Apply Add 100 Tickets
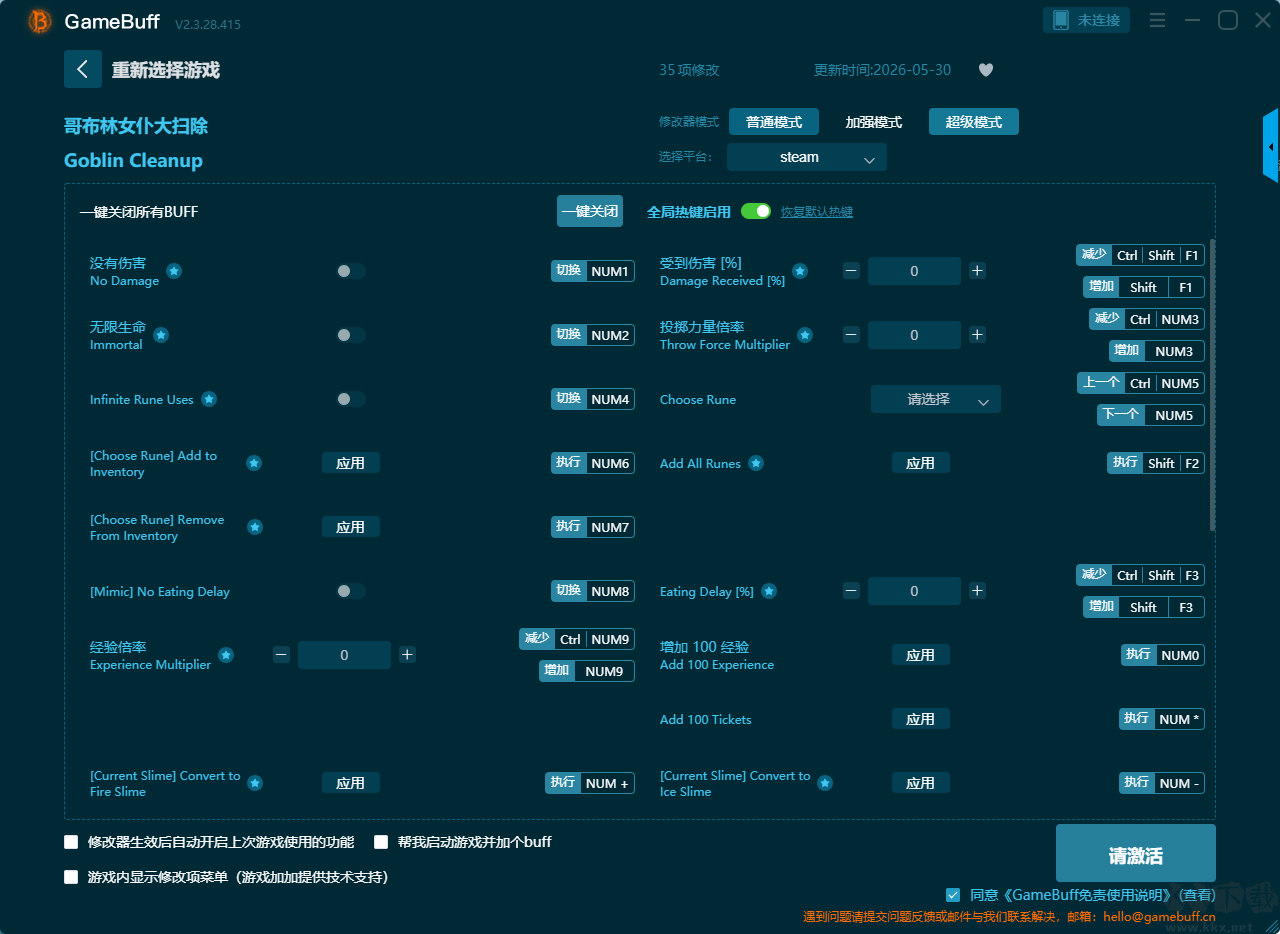1280x934 pixels. [921, 719]
